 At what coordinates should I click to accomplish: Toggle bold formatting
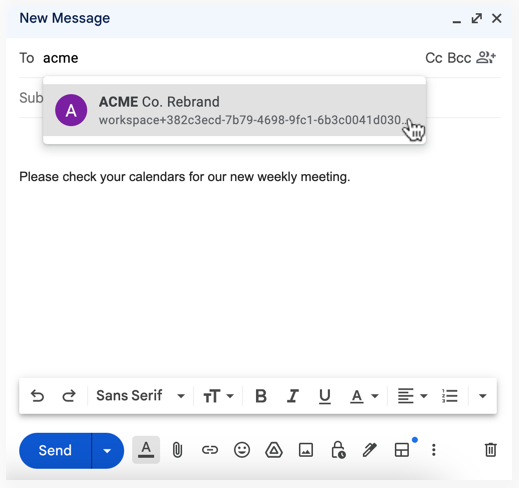coord(261,396)
